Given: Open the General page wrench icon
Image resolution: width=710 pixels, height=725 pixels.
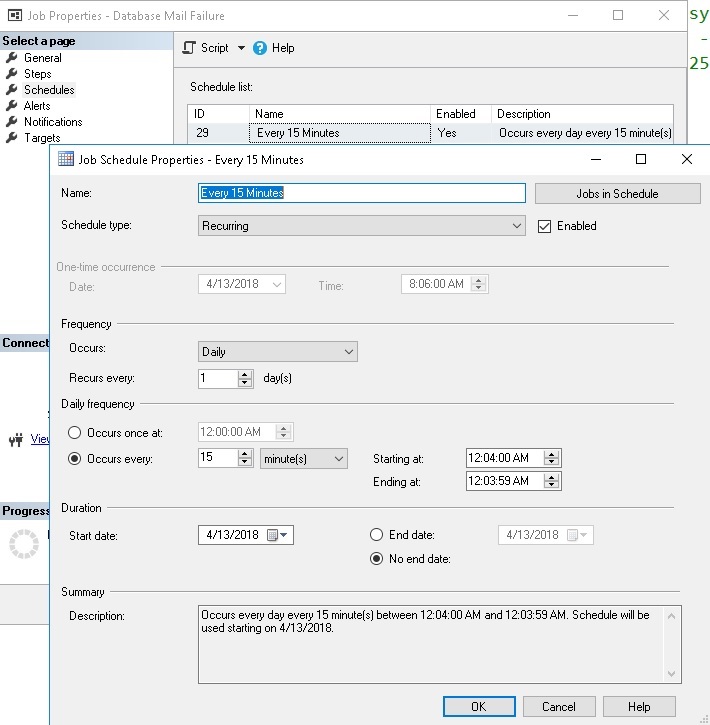Looking at the screenshot, I should point(12,58).
